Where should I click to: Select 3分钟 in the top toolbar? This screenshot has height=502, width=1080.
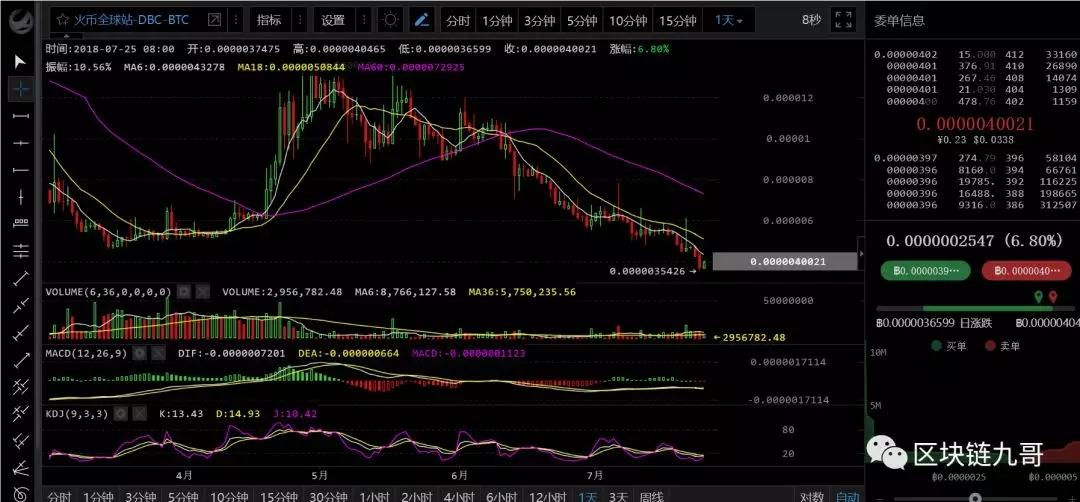[x=539, y=21]
